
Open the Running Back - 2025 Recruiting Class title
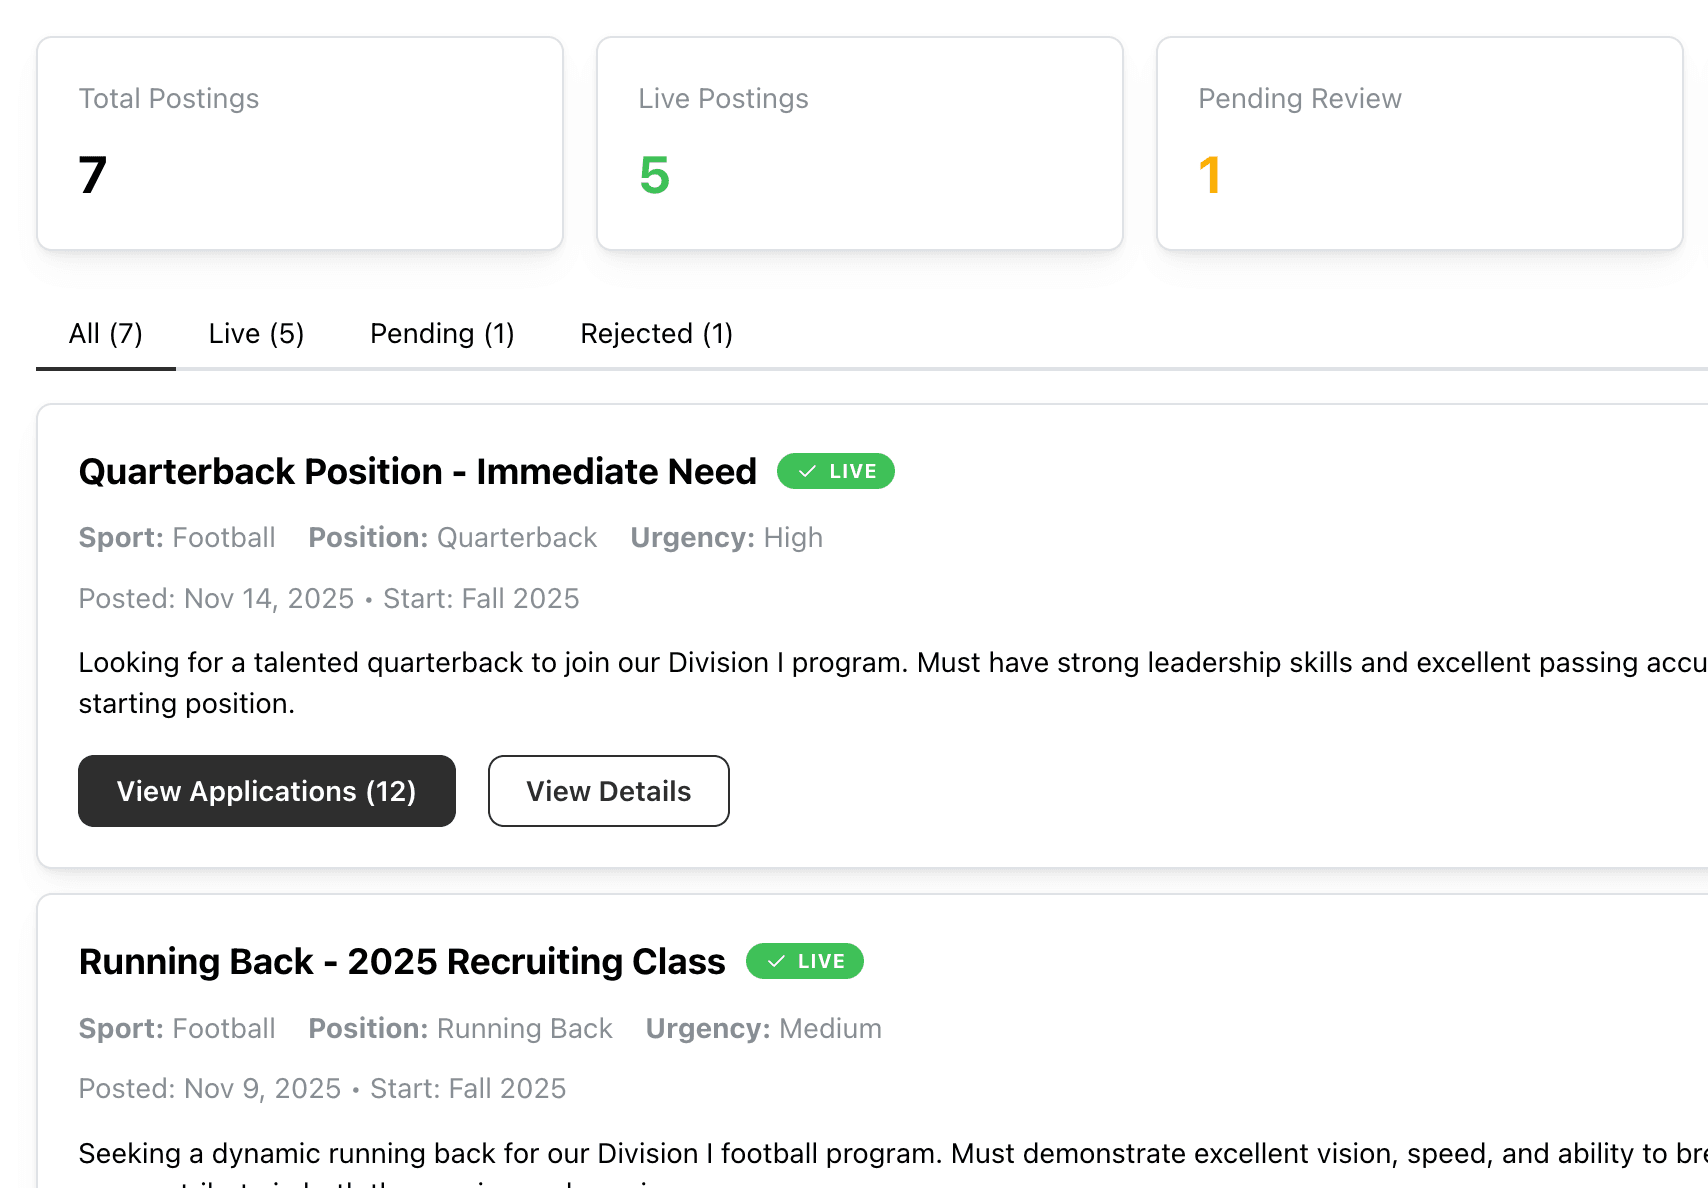(401, 961)
